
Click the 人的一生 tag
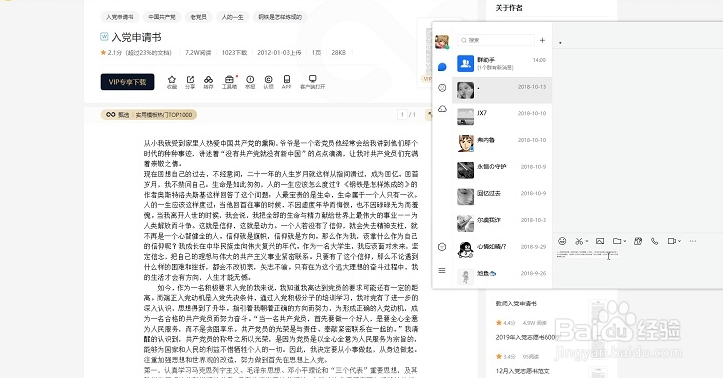click(232, 17)
